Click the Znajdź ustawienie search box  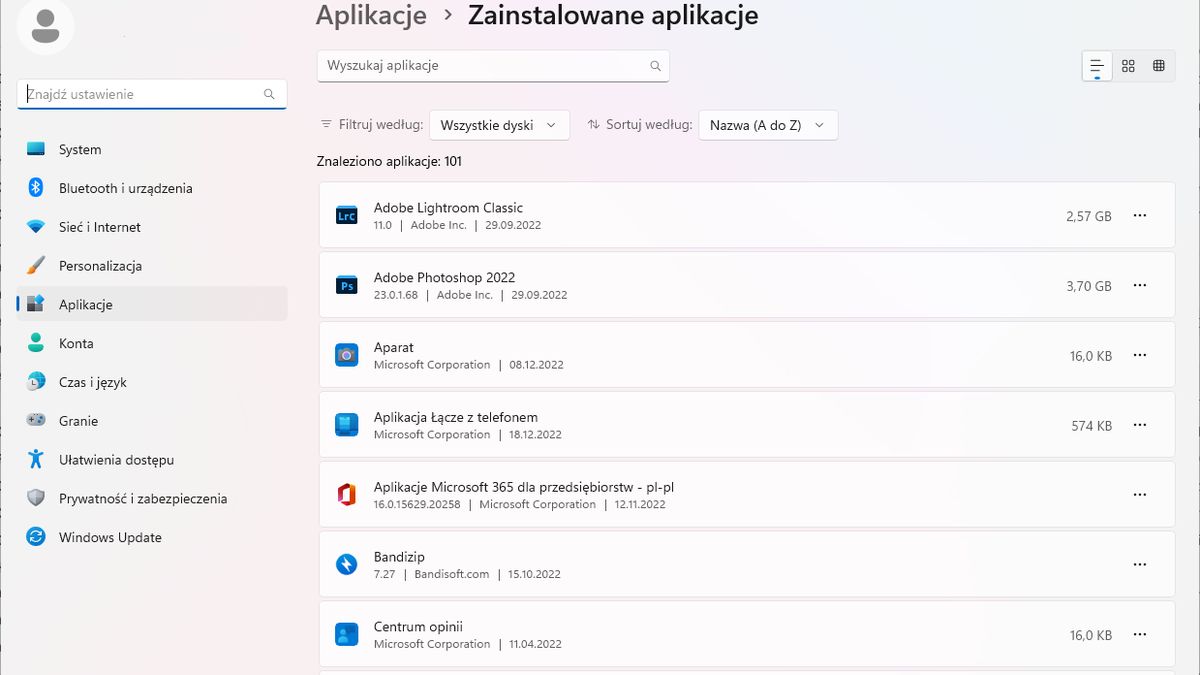pos(150,93)
